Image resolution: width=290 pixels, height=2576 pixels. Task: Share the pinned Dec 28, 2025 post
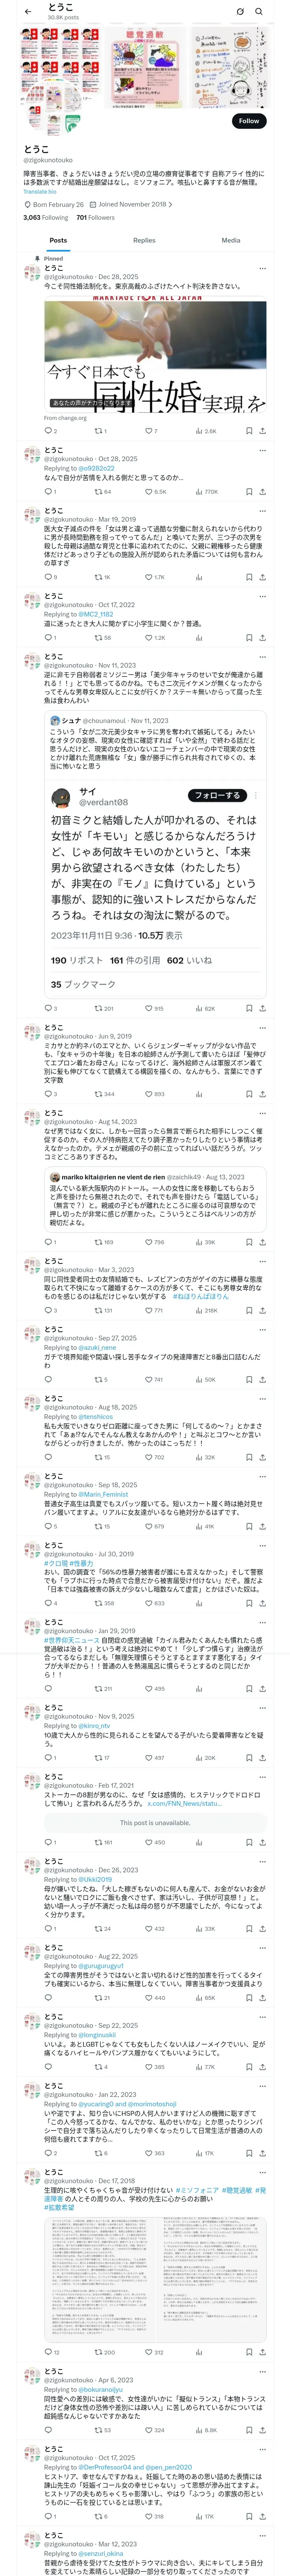(x=262, y=431)
